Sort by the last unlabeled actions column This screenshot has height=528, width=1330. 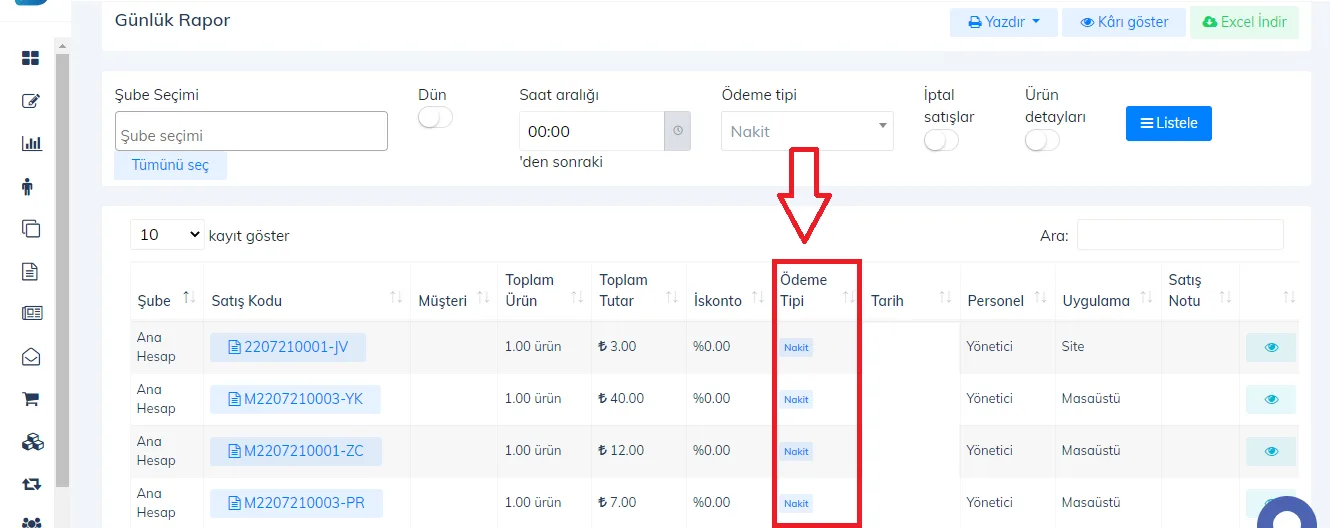tap(1270, 291)
